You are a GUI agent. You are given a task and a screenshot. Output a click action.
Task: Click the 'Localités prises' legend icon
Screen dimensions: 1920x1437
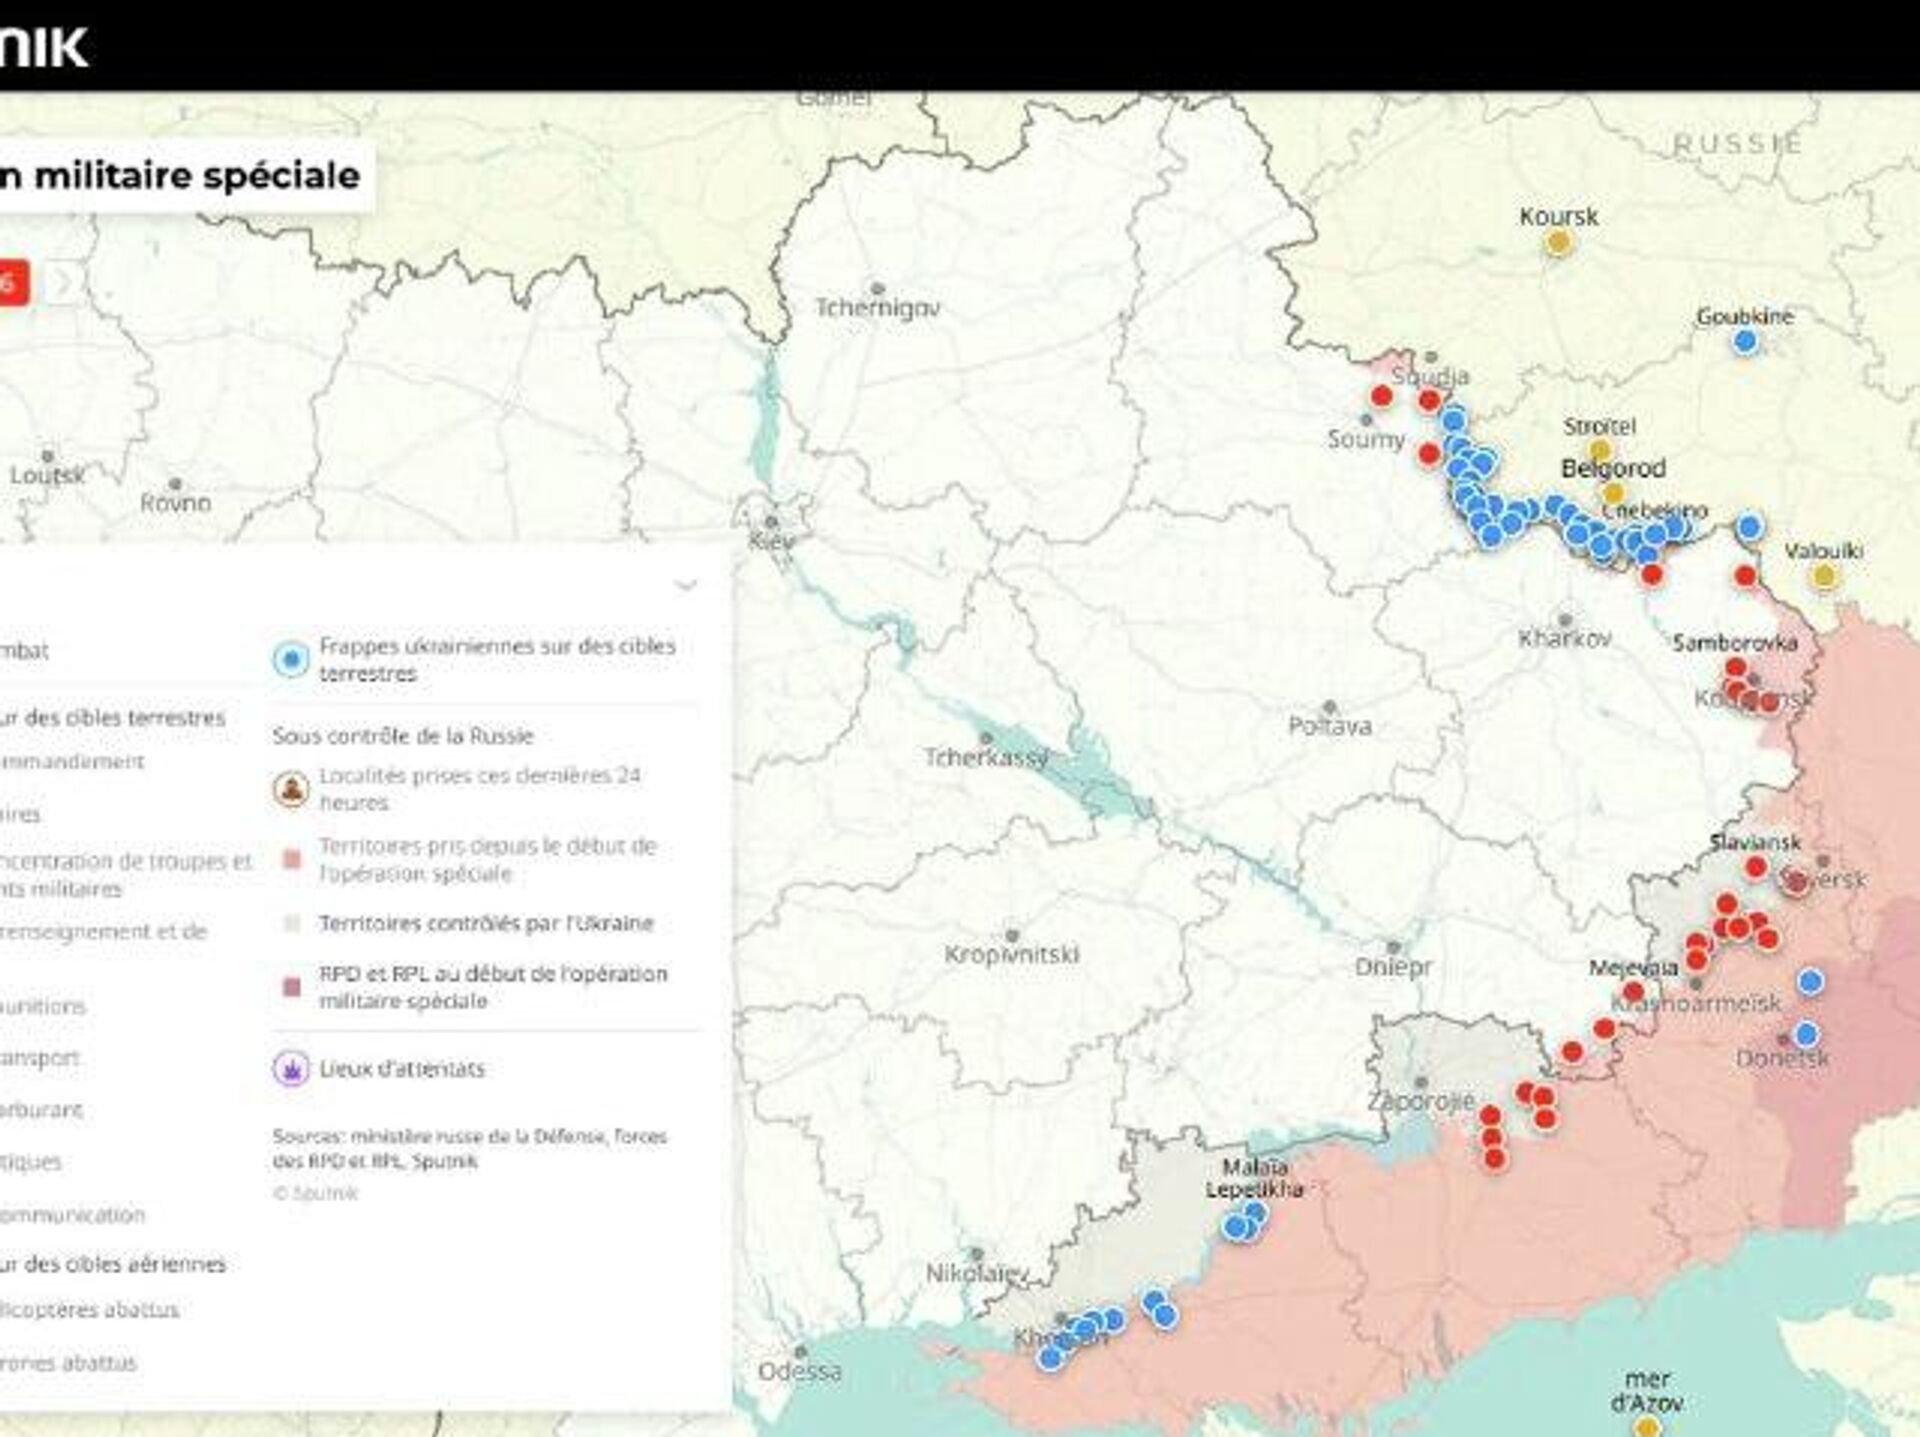coord(291,789)
